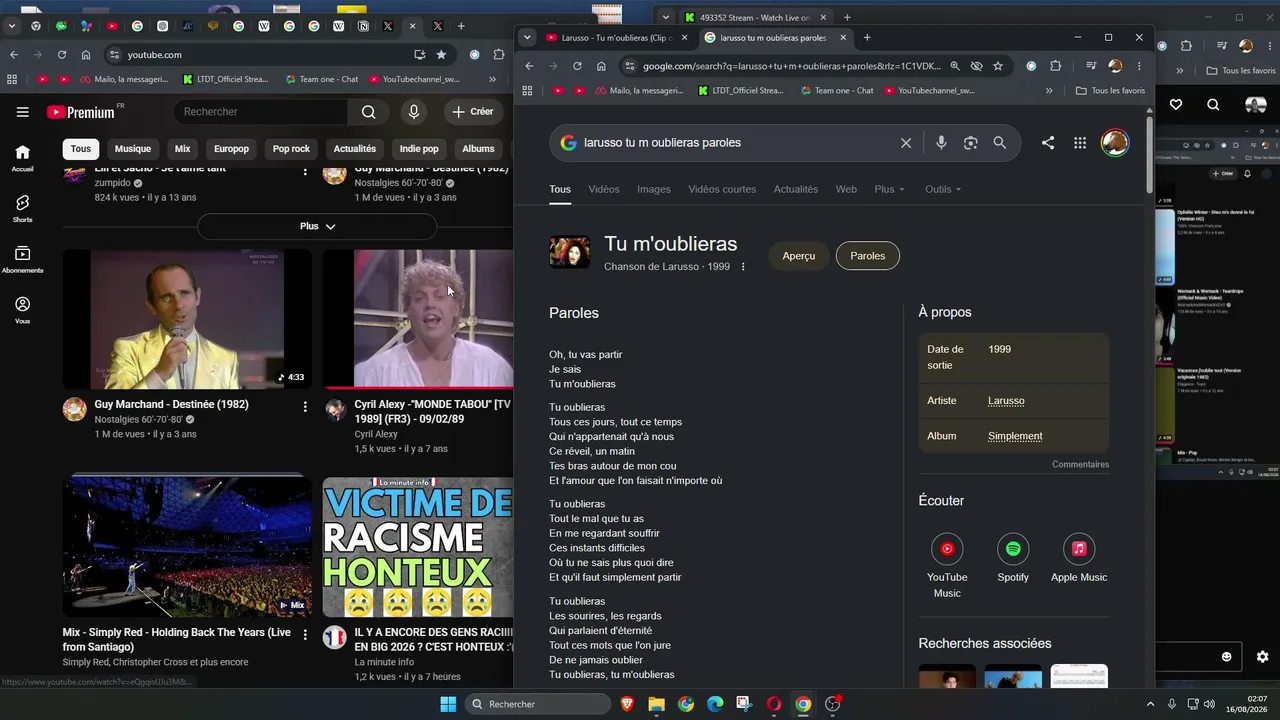Share the Google search results
1280x720 pixels.
click(1048, 143)
